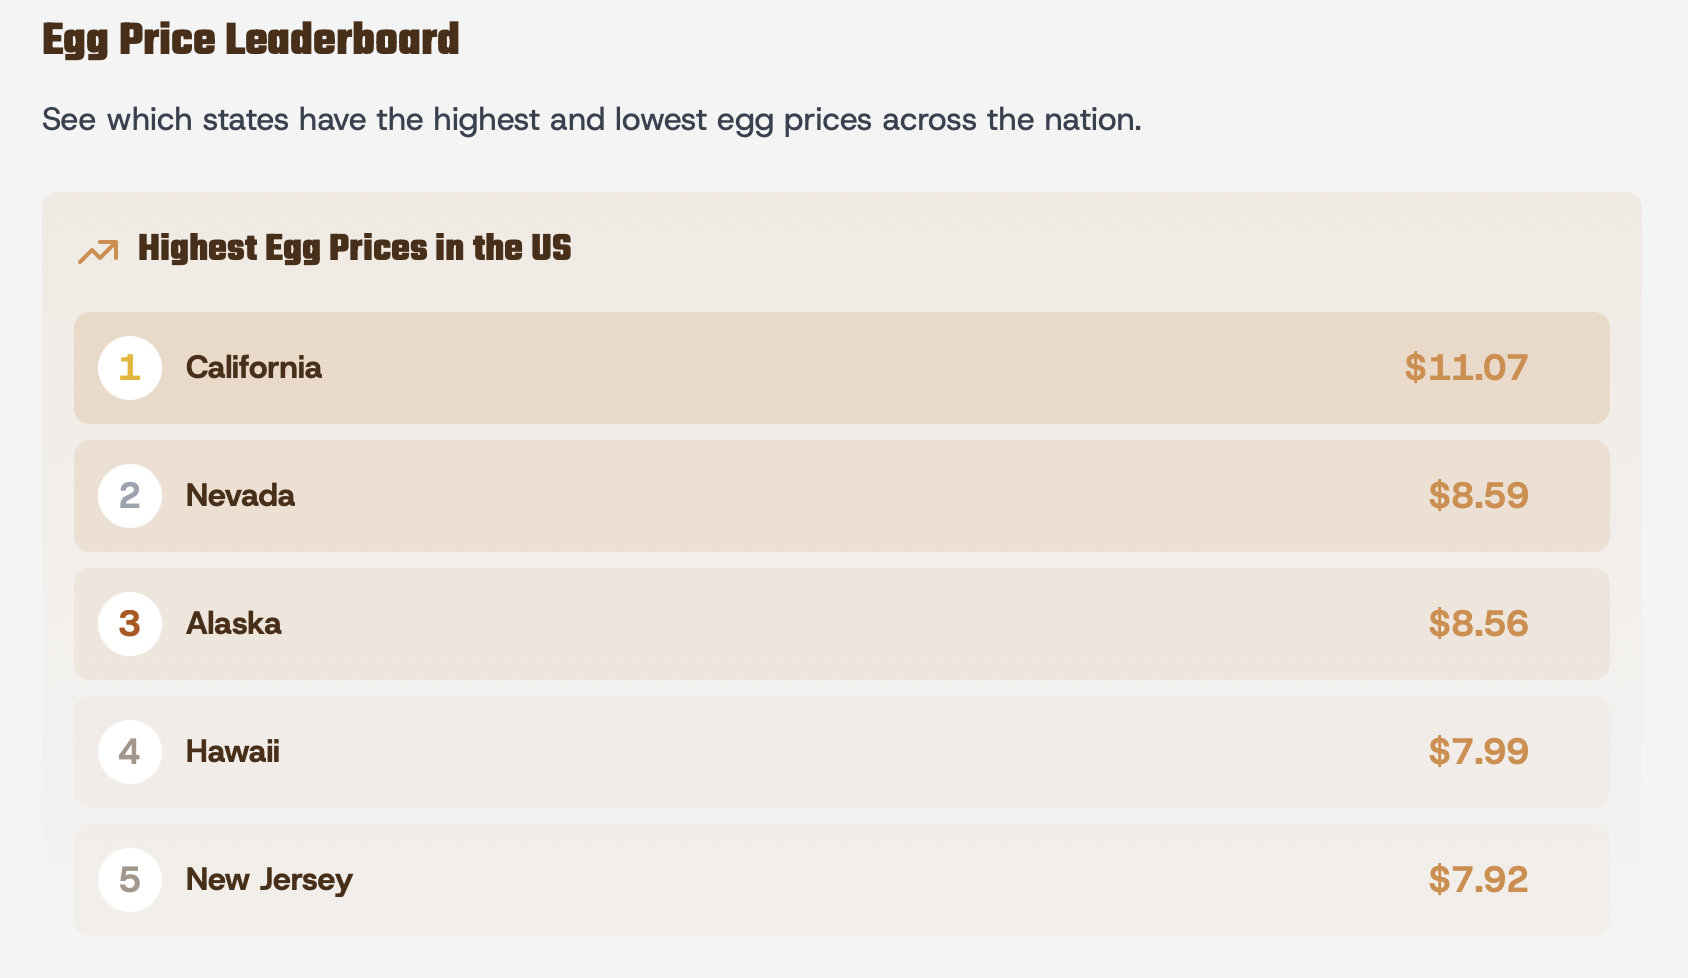
Task: Select the New Jersey state name
Action: (269, 880)
